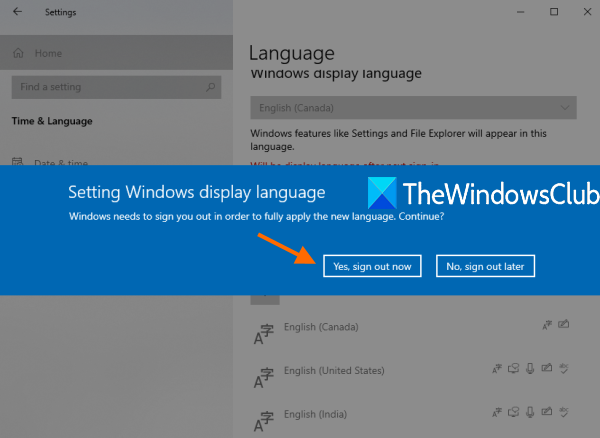600x438 pixels.
Task: Open the English (Canada) display language dropdown
Action: coord(413,107)
